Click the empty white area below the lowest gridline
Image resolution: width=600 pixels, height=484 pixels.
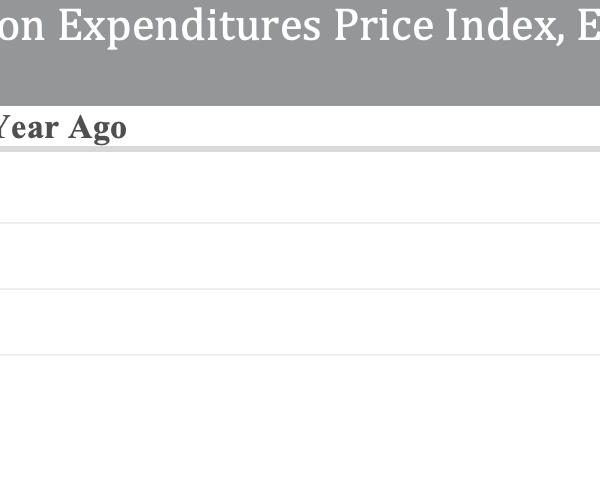(300, 420)
